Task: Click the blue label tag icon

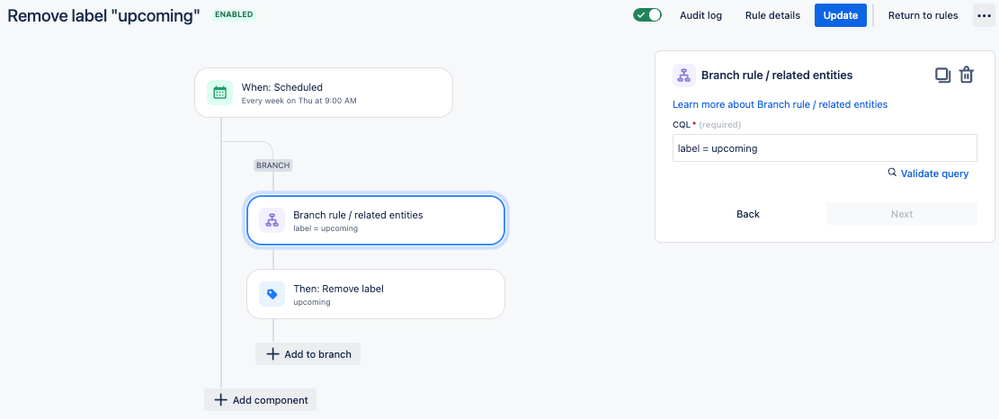Action: click(x=272, y=294)
